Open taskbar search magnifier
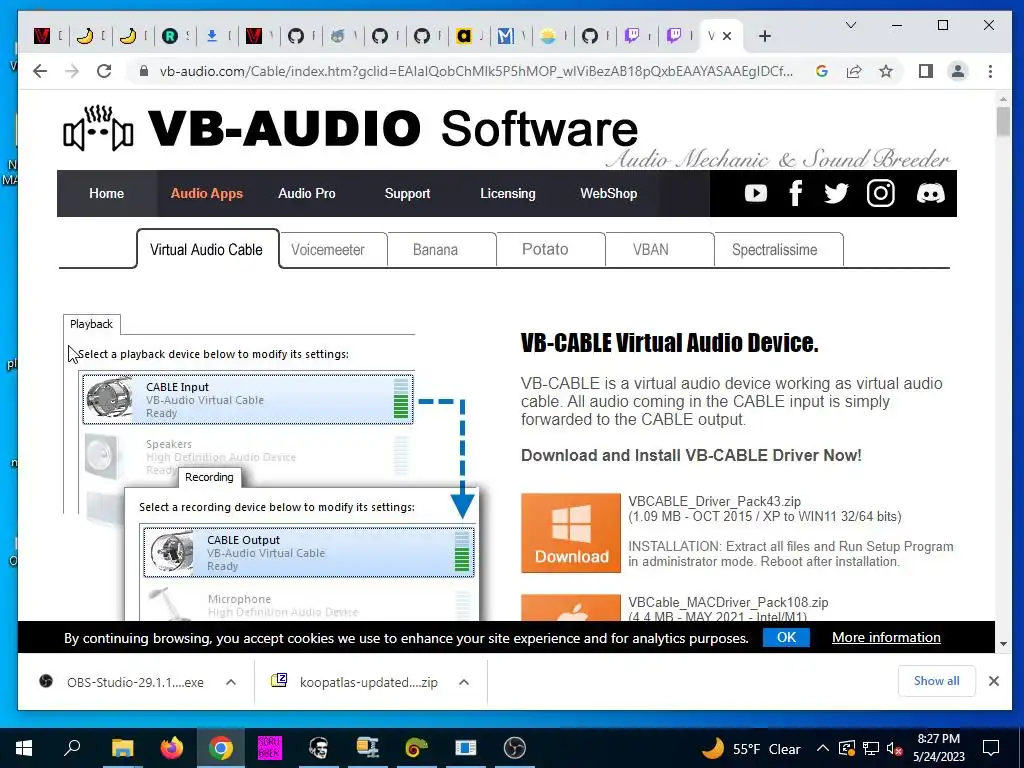The width and height of the screenshot is (1024, 768). point(72,748)
